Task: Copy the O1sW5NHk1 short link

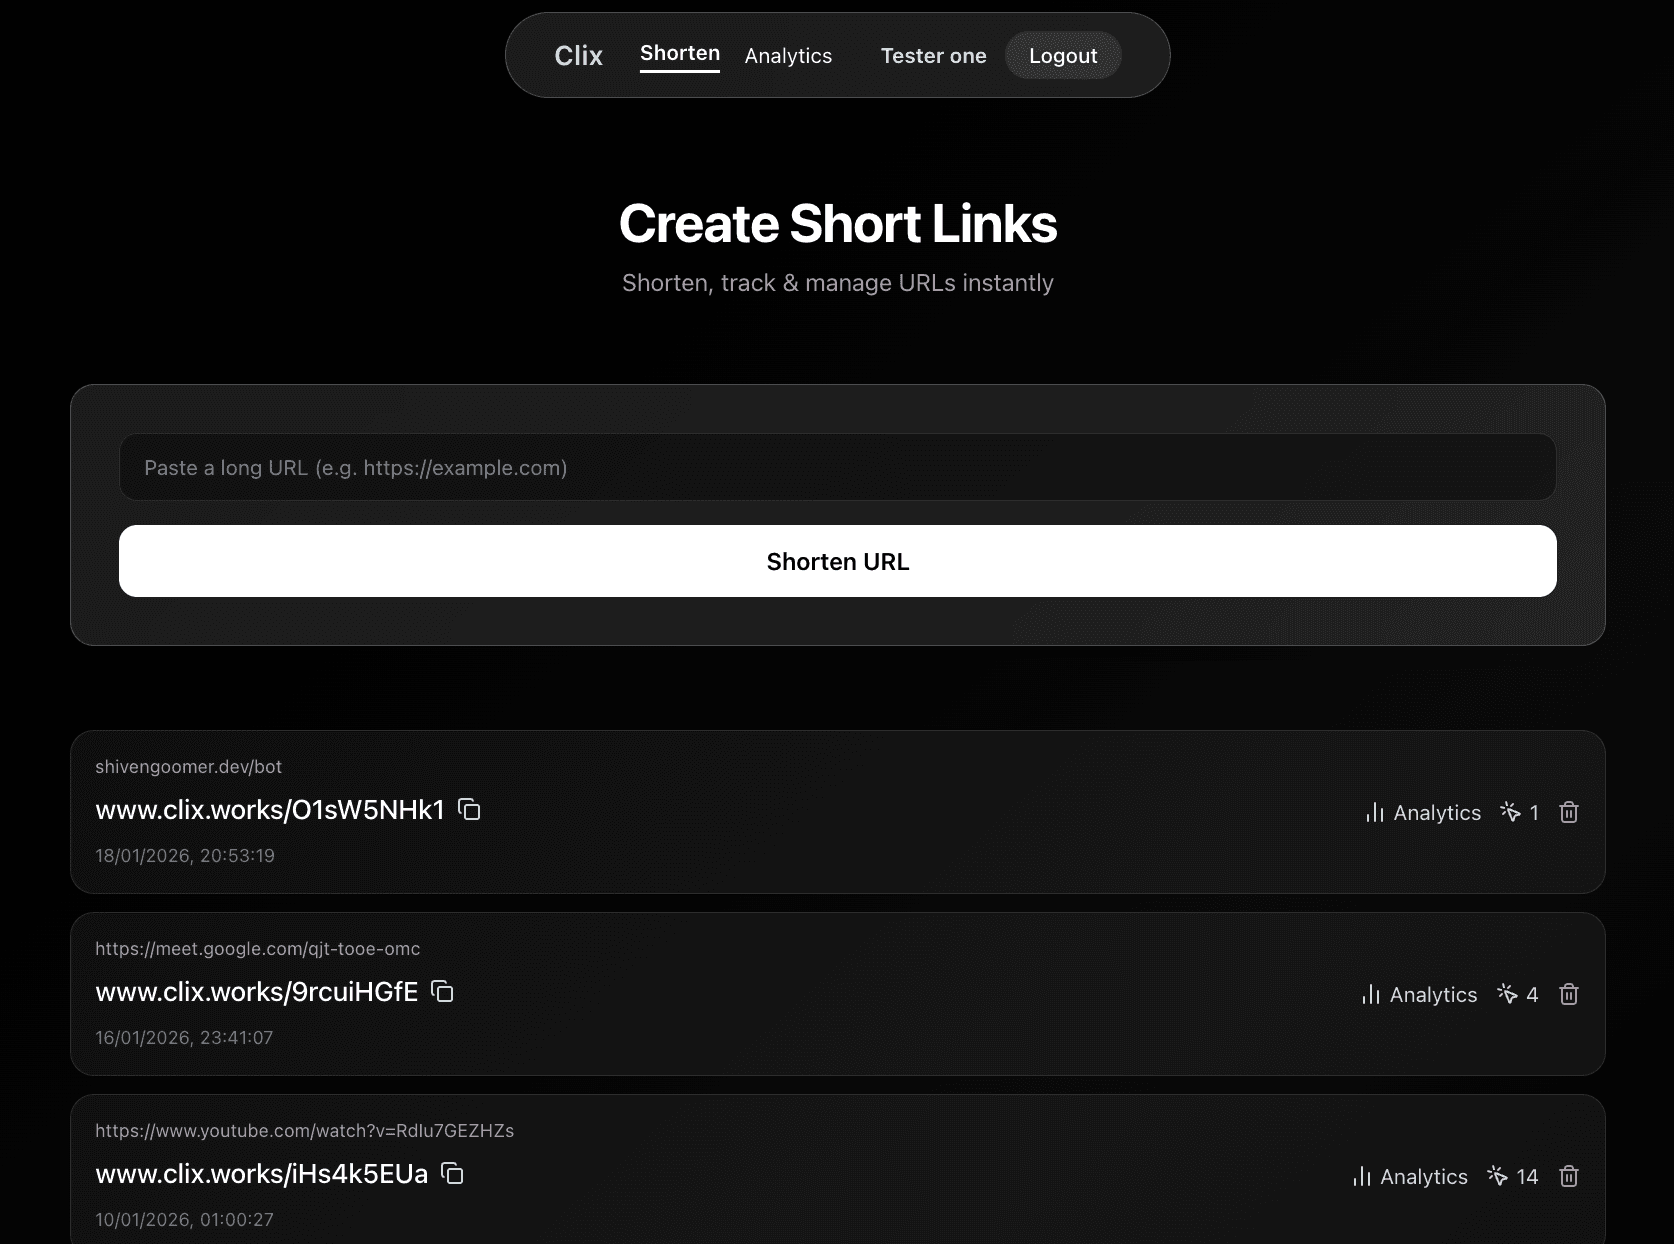Action: pyautogui.click(x=469, y=809)
